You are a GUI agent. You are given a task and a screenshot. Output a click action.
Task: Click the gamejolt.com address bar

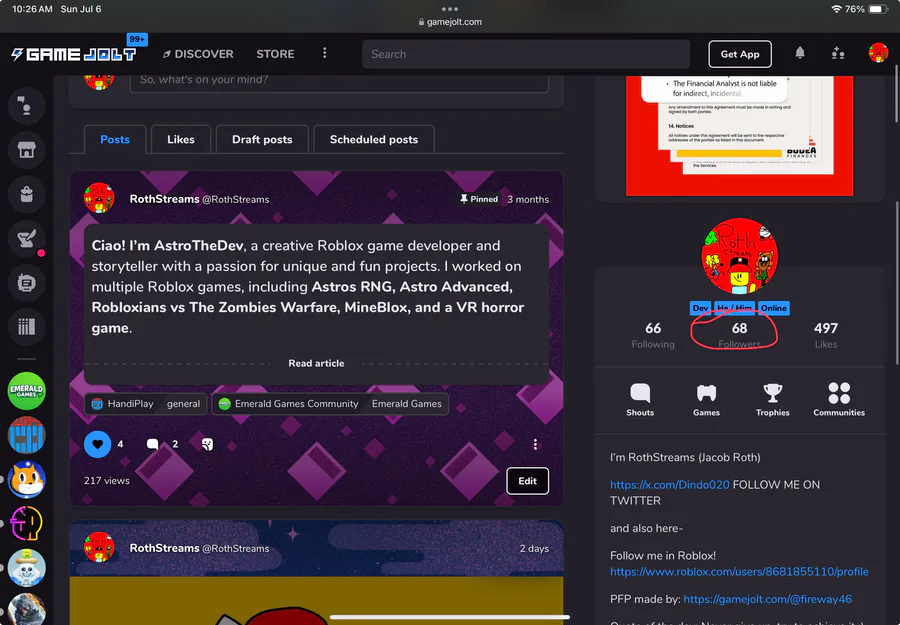coord(450,22)
